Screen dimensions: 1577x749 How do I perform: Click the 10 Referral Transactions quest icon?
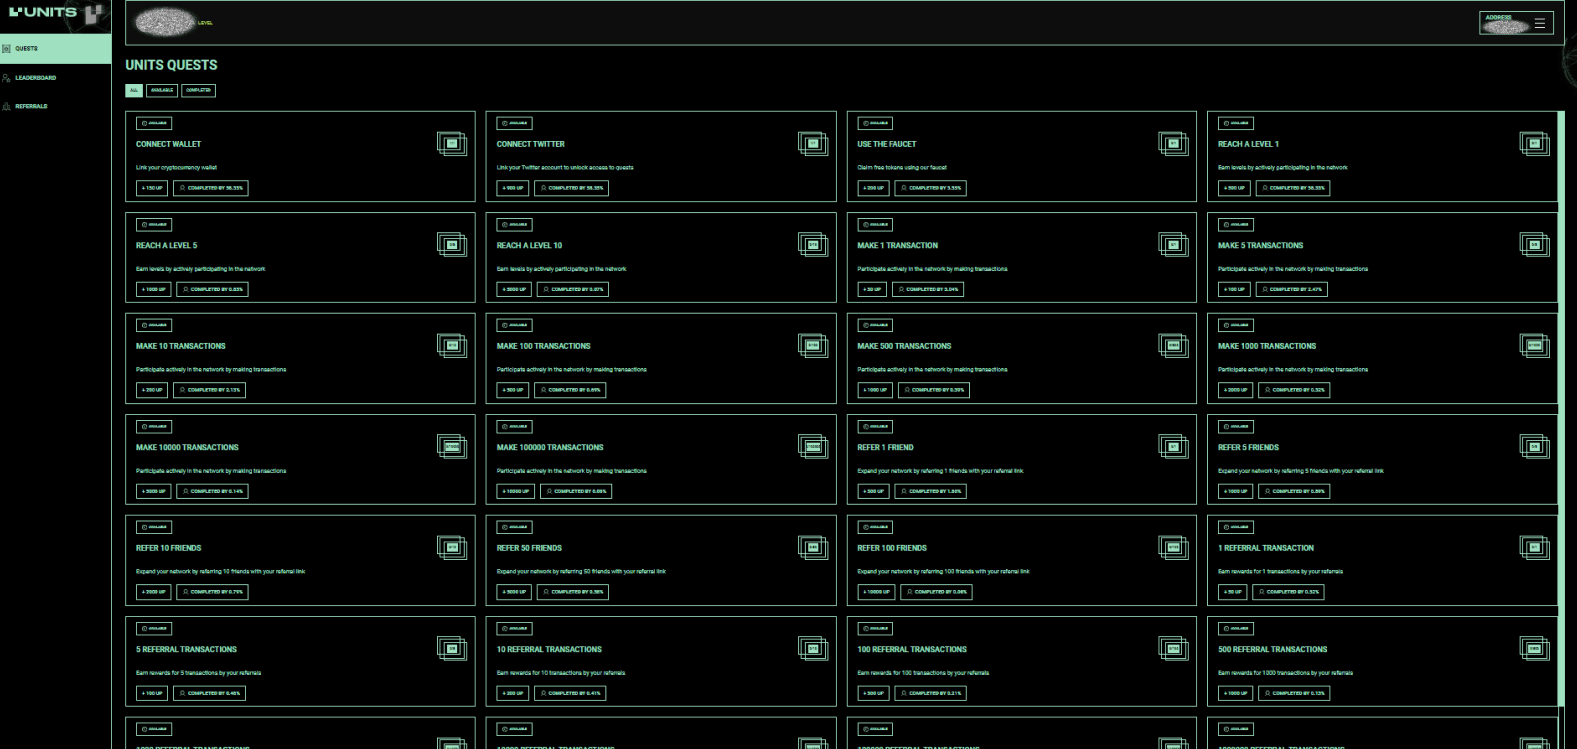tap(813, 649)
